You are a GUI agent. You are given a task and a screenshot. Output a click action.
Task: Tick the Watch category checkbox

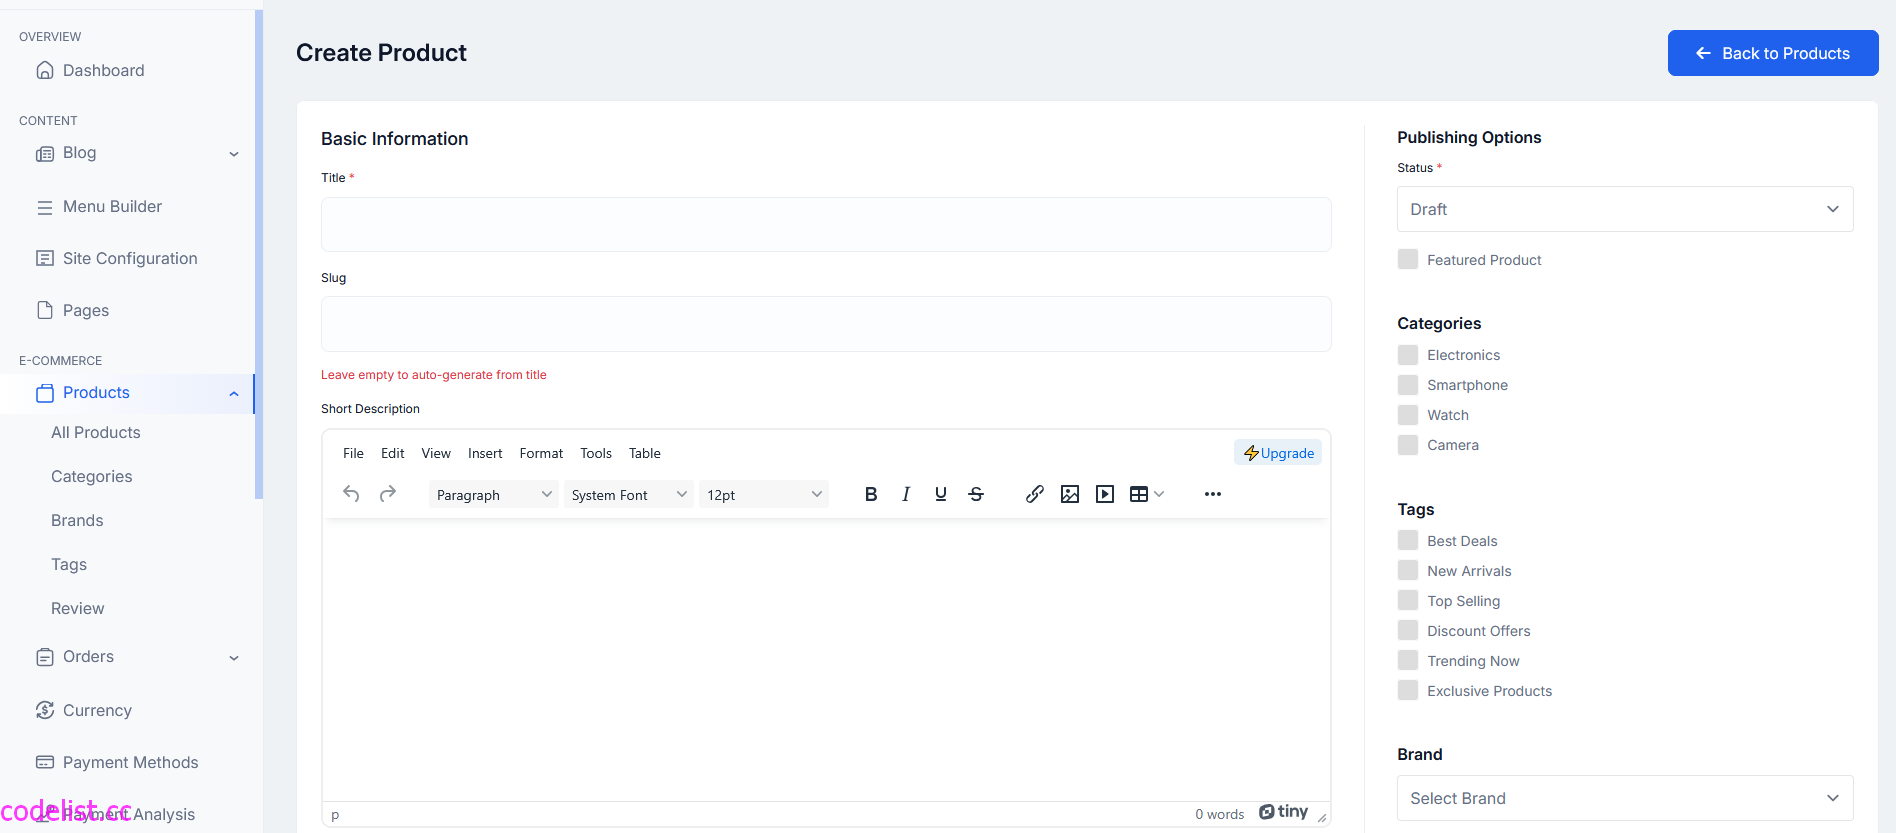(1408, 415)
